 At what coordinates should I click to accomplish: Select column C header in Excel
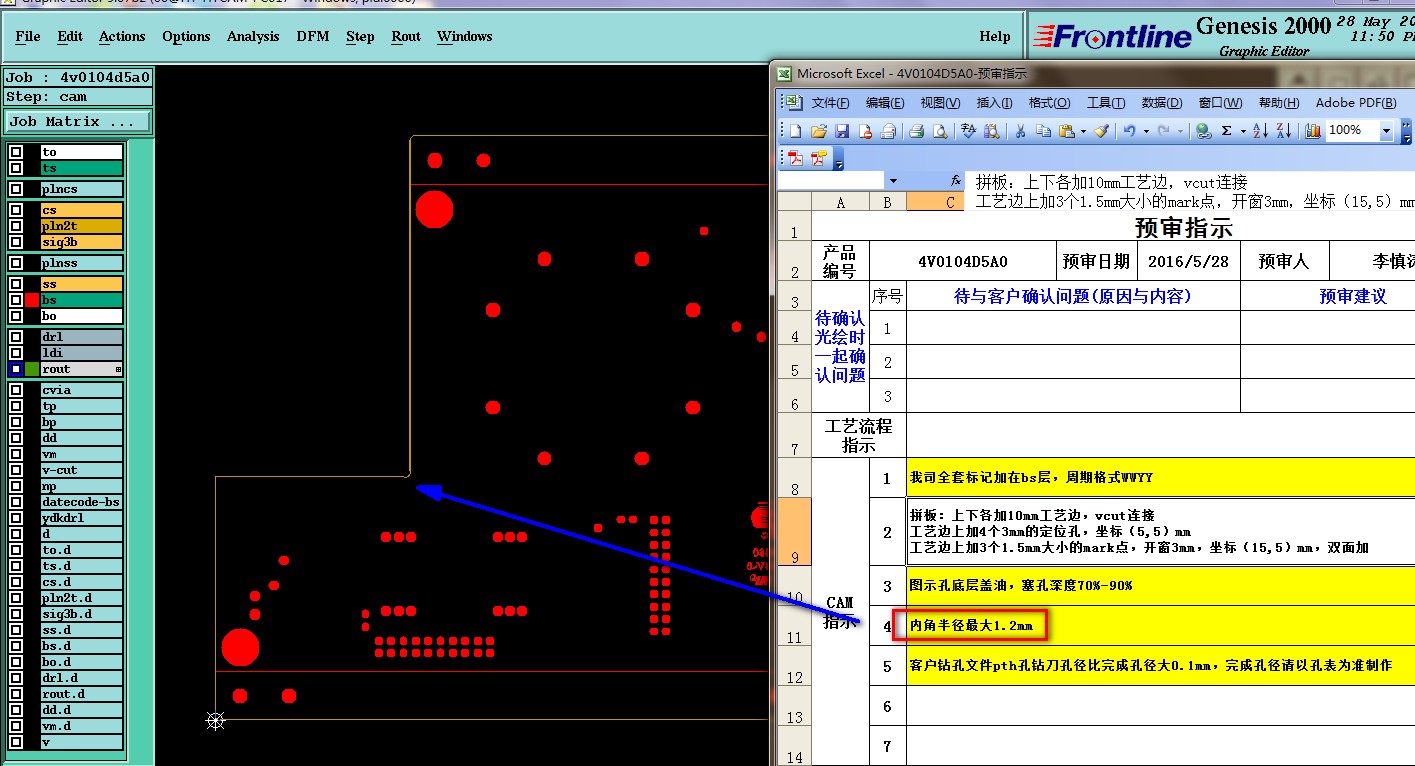pos(936,202)
